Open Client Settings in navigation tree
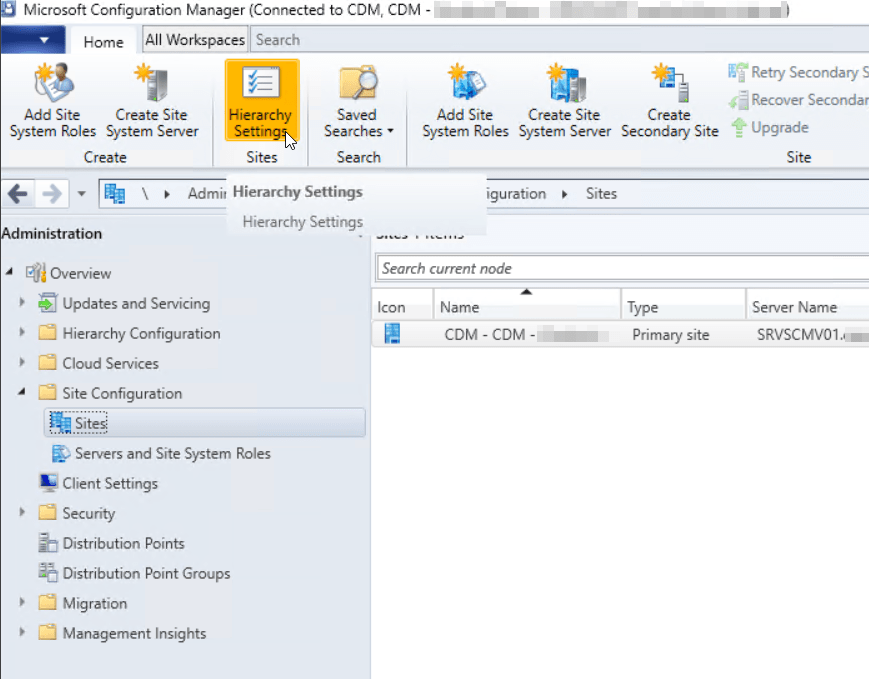The height and width of the screenshot is (679, 869). 110,483
